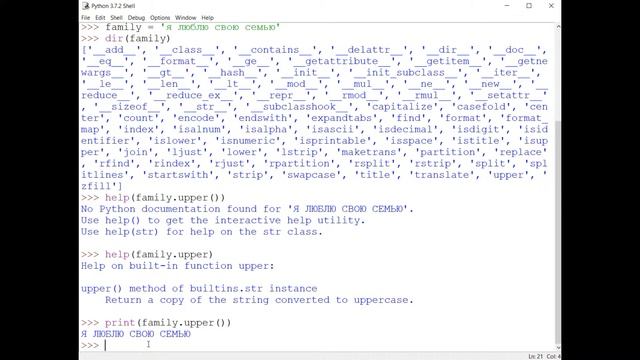Open the File menu
Viewport: 640px width, 360px height.
pos(85,18)
